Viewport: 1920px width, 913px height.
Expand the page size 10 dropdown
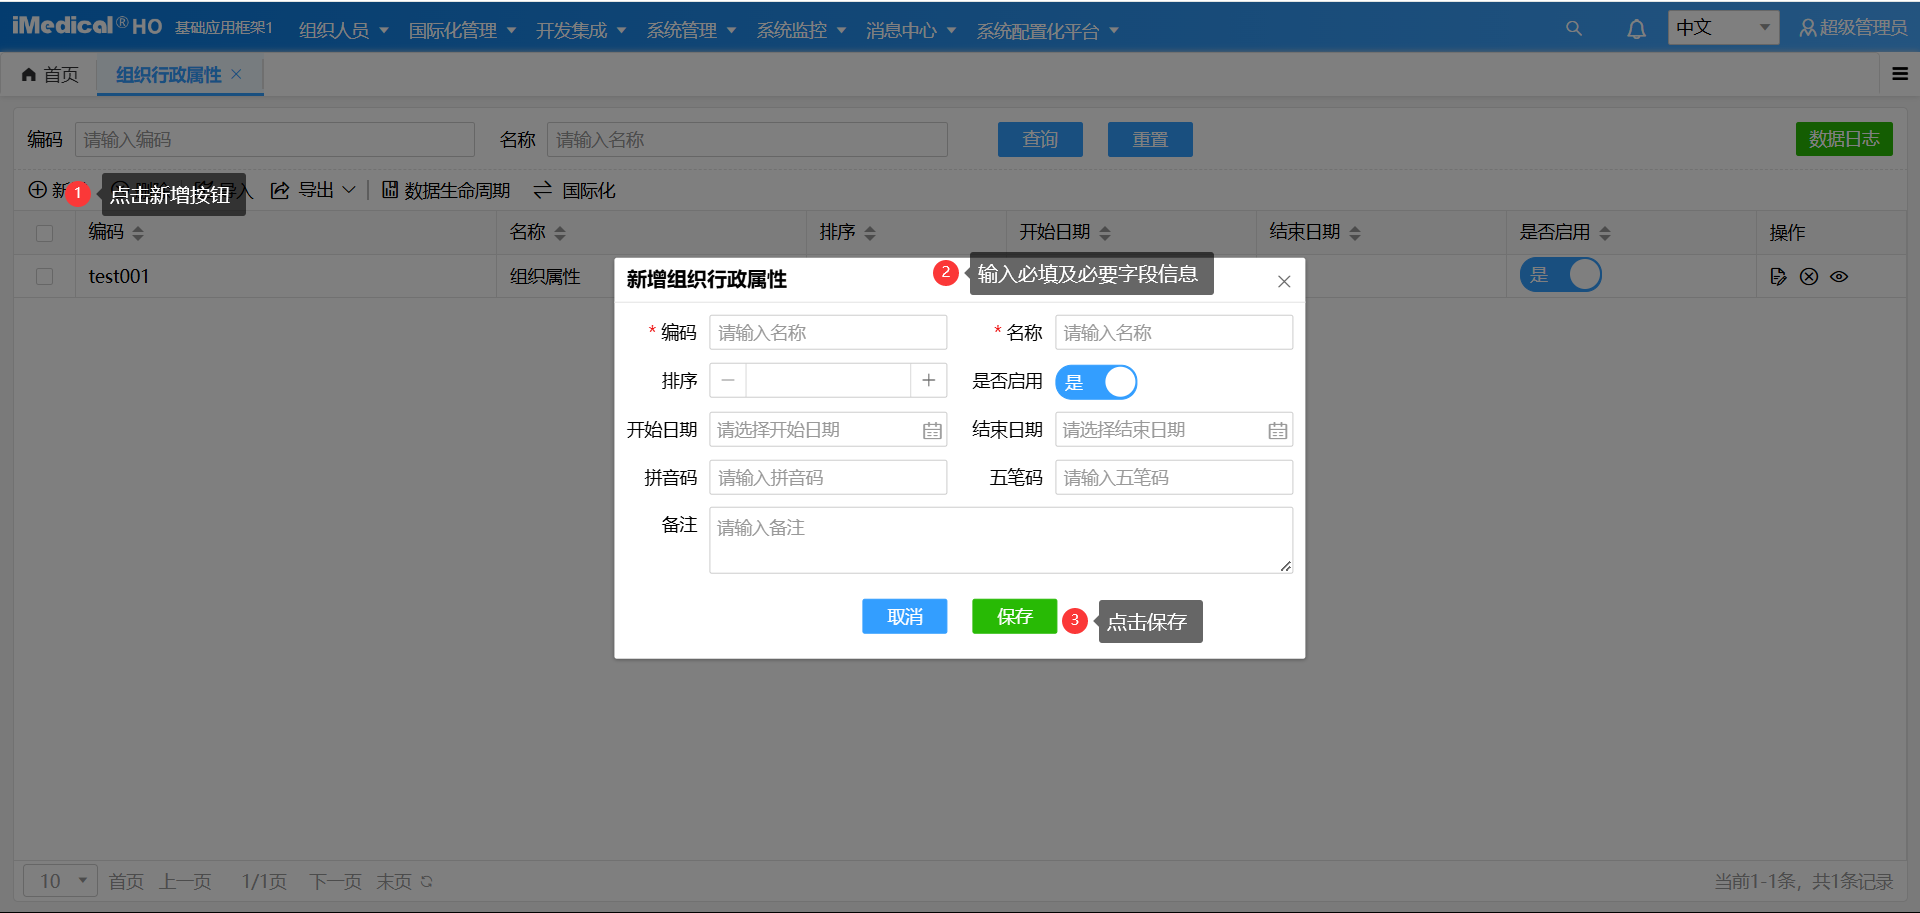[60, 881]
